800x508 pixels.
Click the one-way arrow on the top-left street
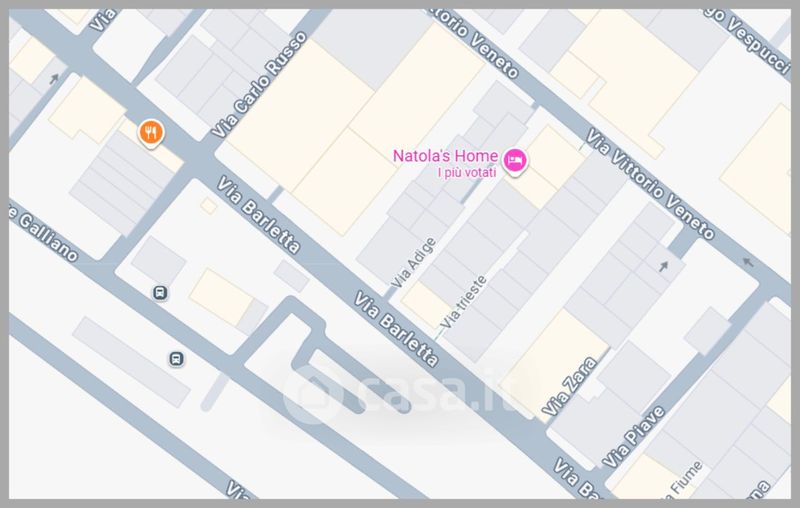tap(54, 79)
